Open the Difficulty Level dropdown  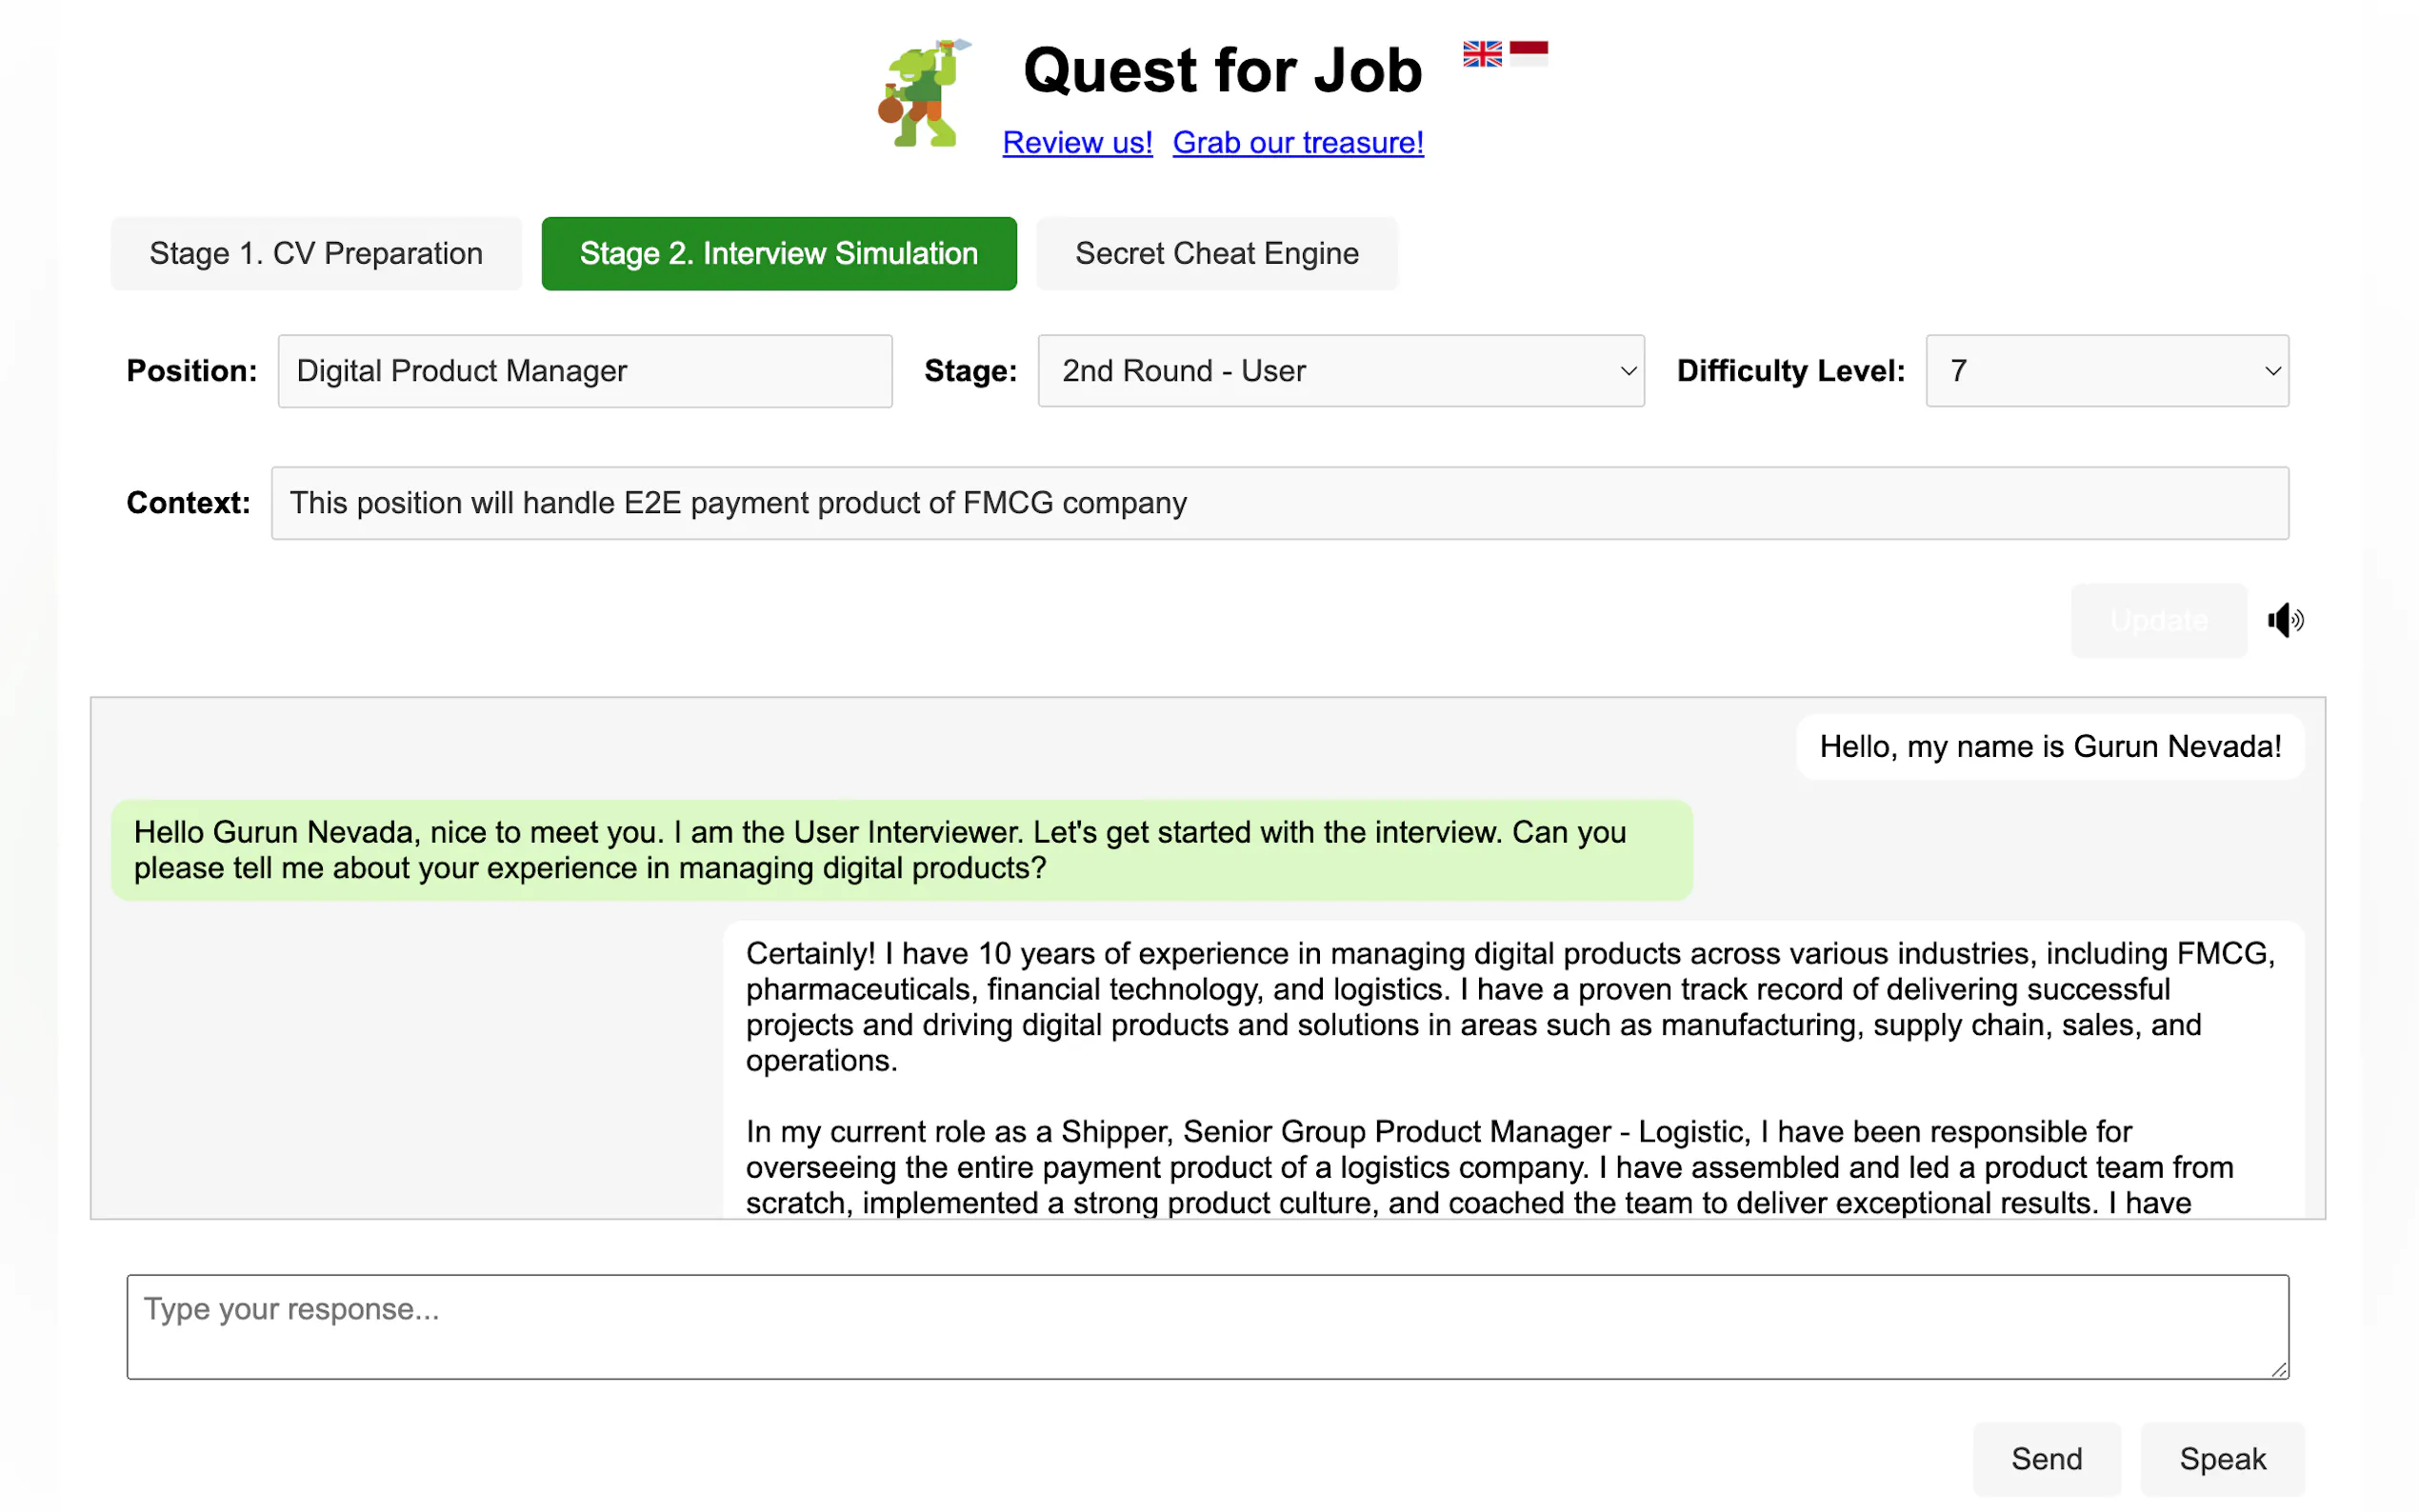2106,371
